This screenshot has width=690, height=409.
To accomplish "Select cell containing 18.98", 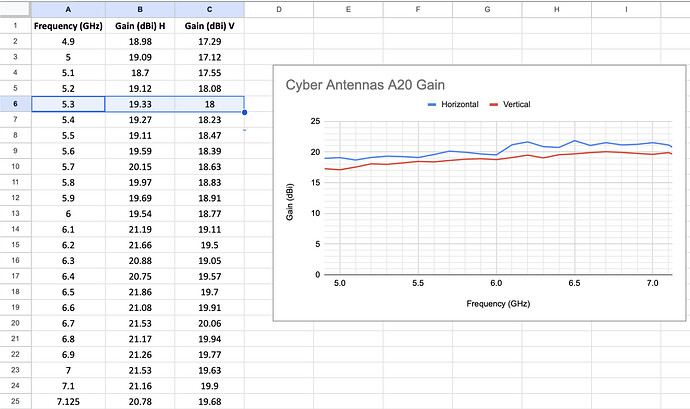I will [140, 41].
